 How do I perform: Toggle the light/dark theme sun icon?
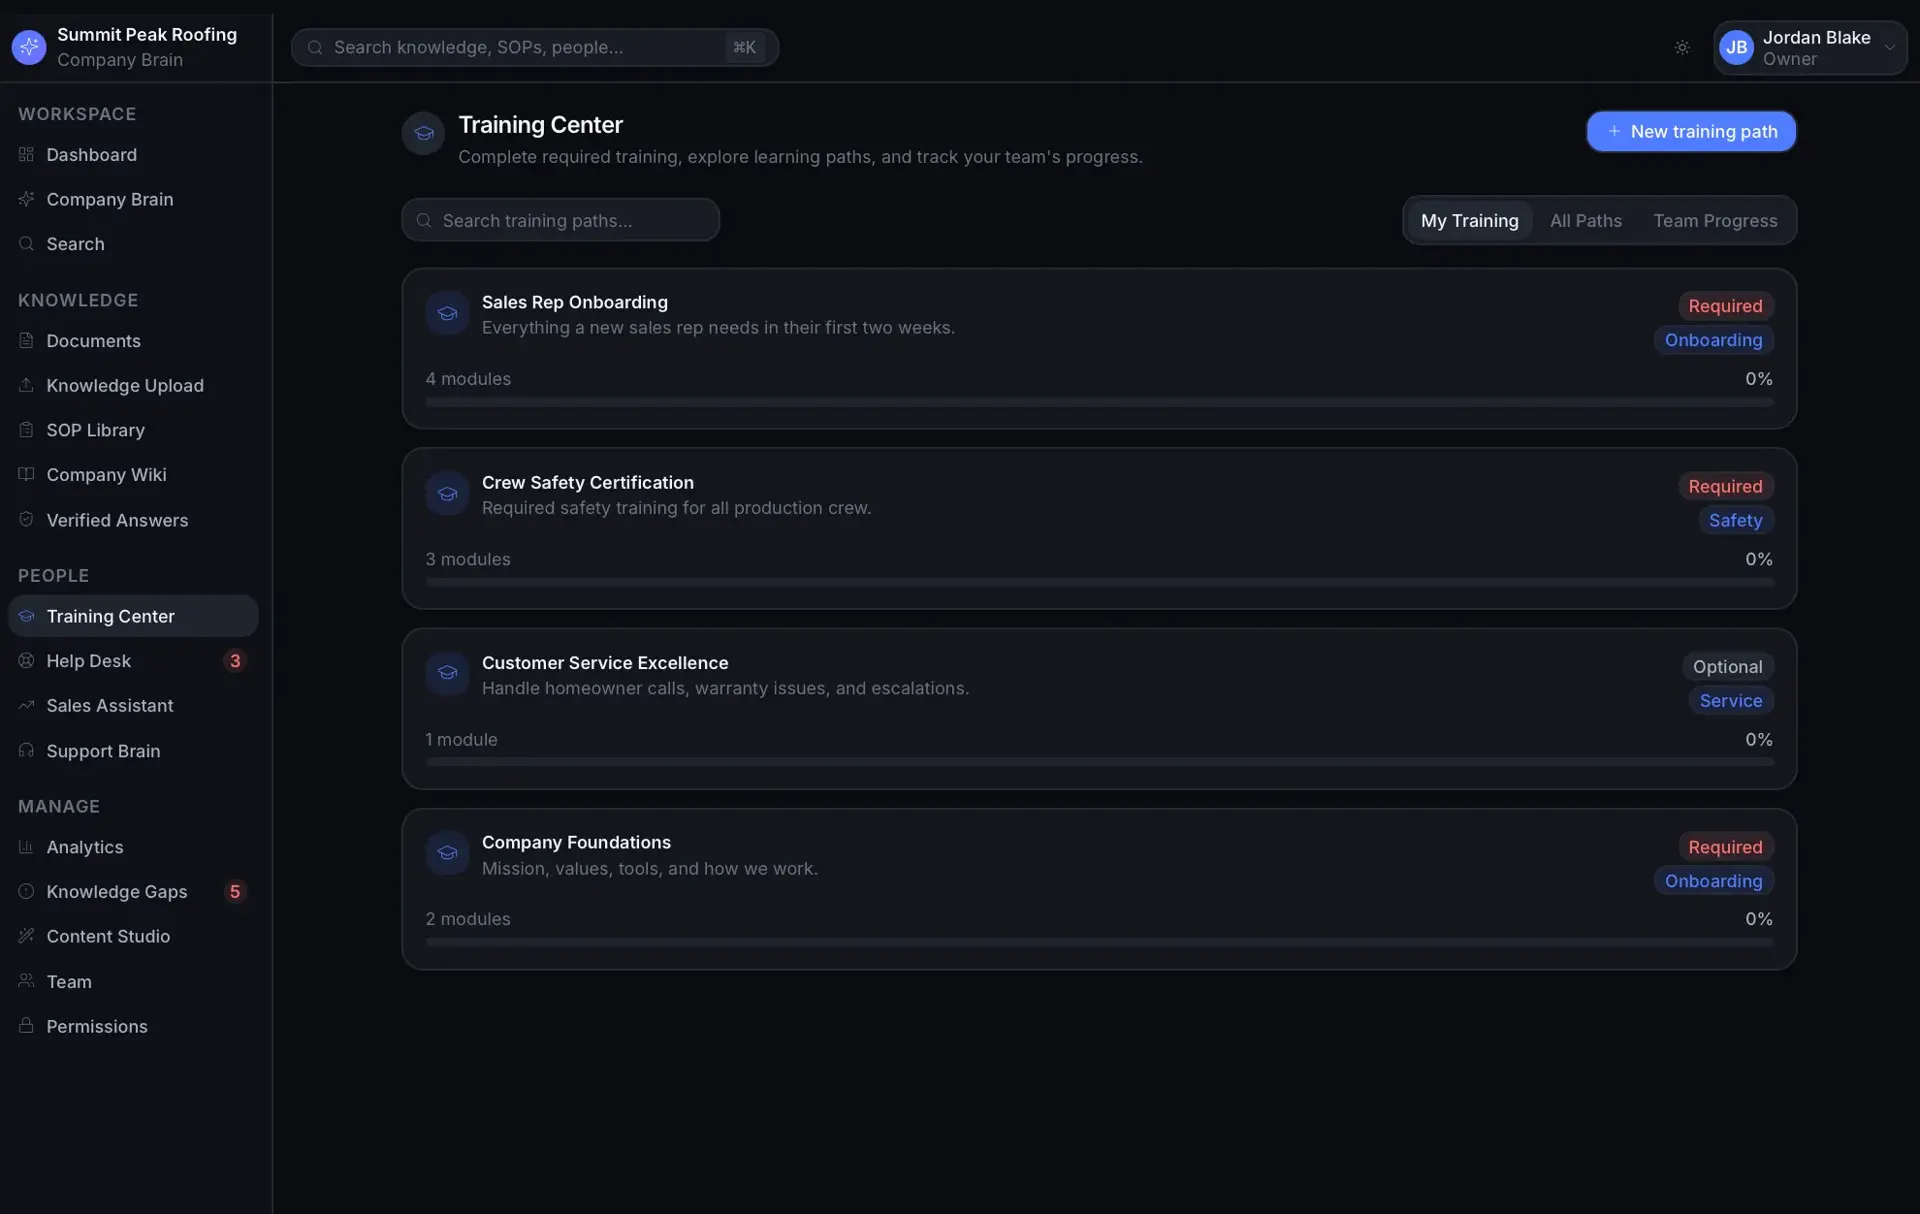click(x=1682, y=47)
